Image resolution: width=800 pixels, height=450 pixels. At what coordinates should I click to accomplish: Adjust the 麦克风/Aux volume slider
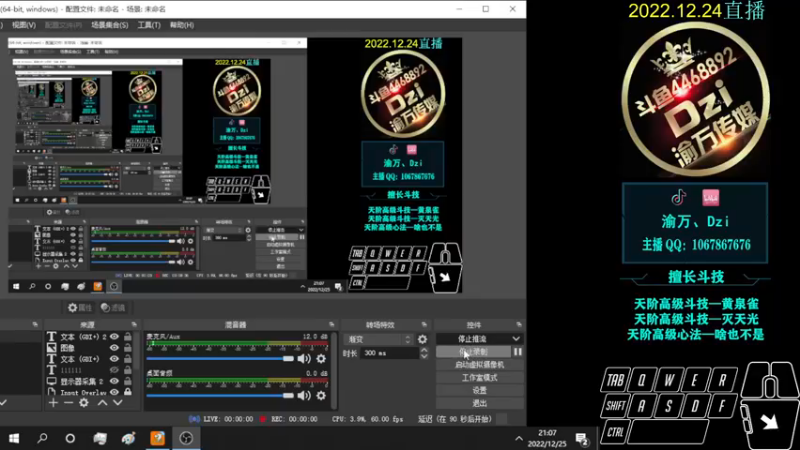tap(220, 359)
